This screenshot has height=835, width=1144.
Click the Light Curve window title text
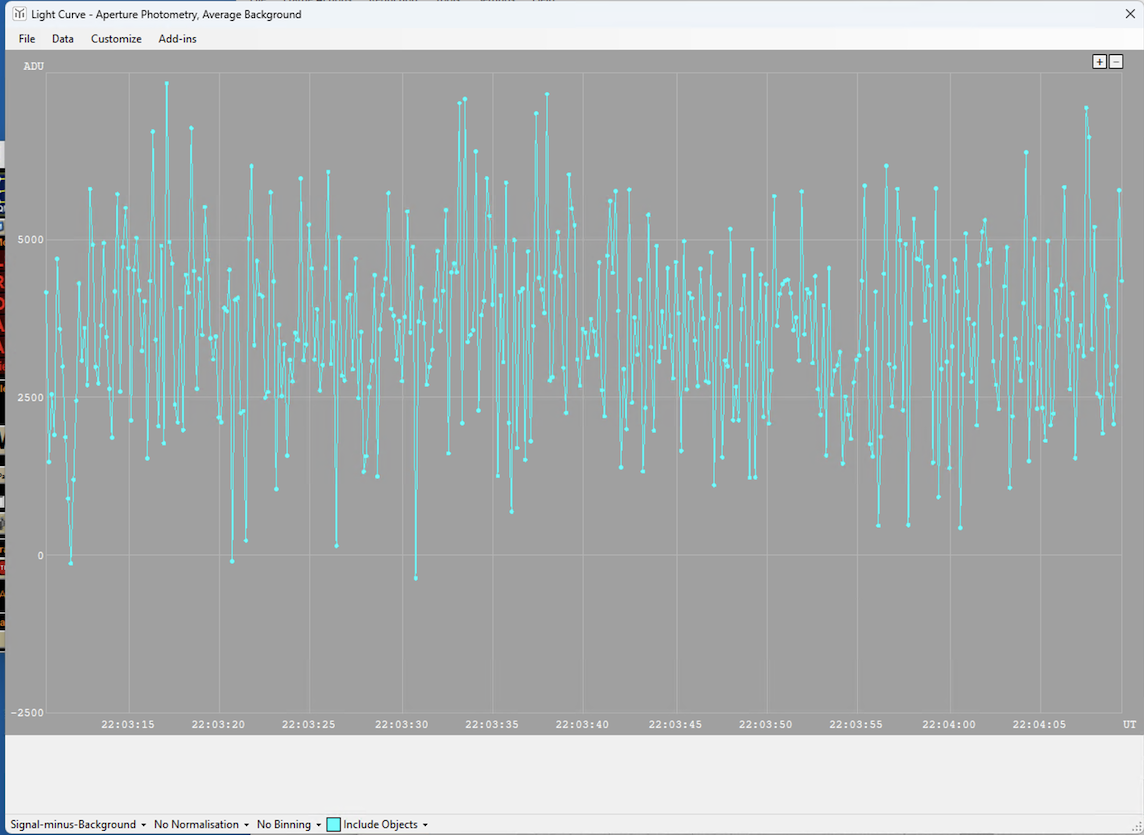pos(166,14)
